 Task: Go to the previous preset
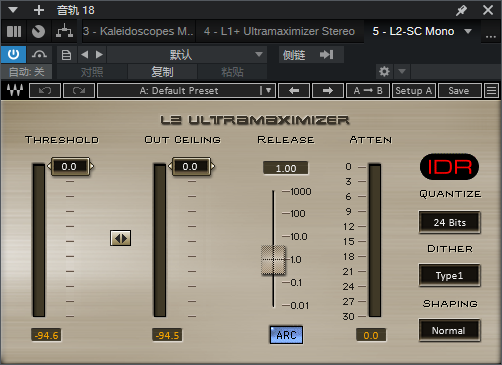click(85, 55)
